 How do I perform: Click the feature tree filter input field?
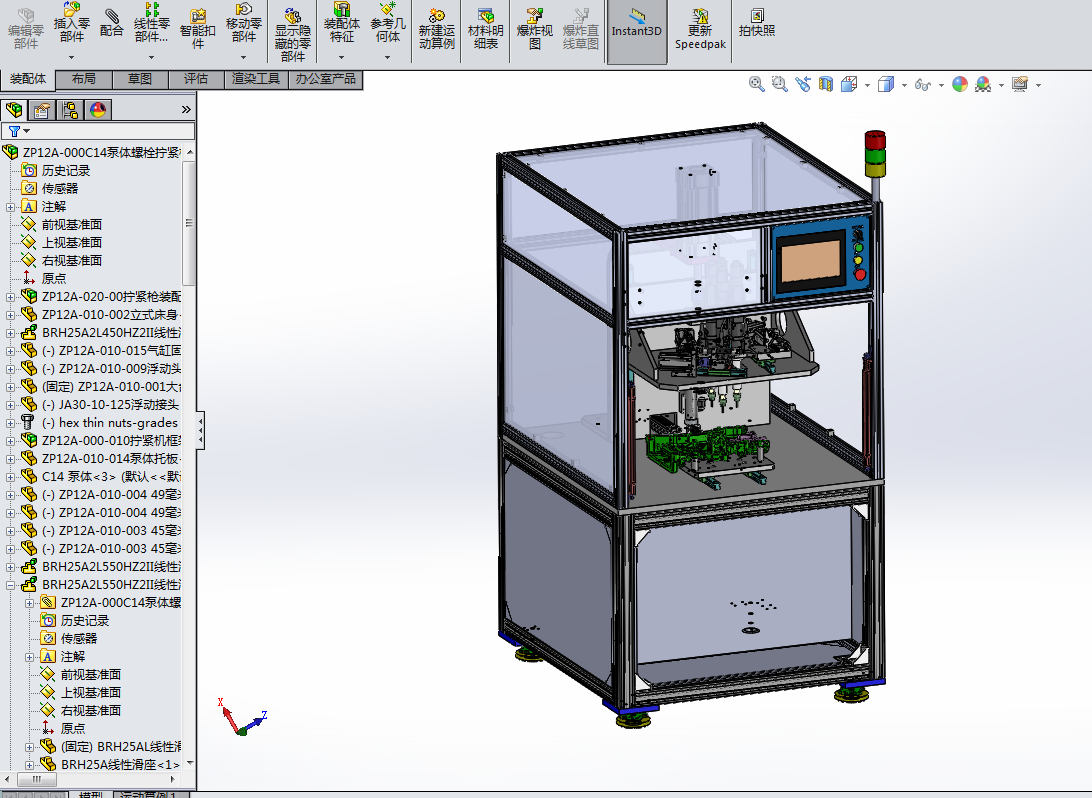[x=110, y=131]
